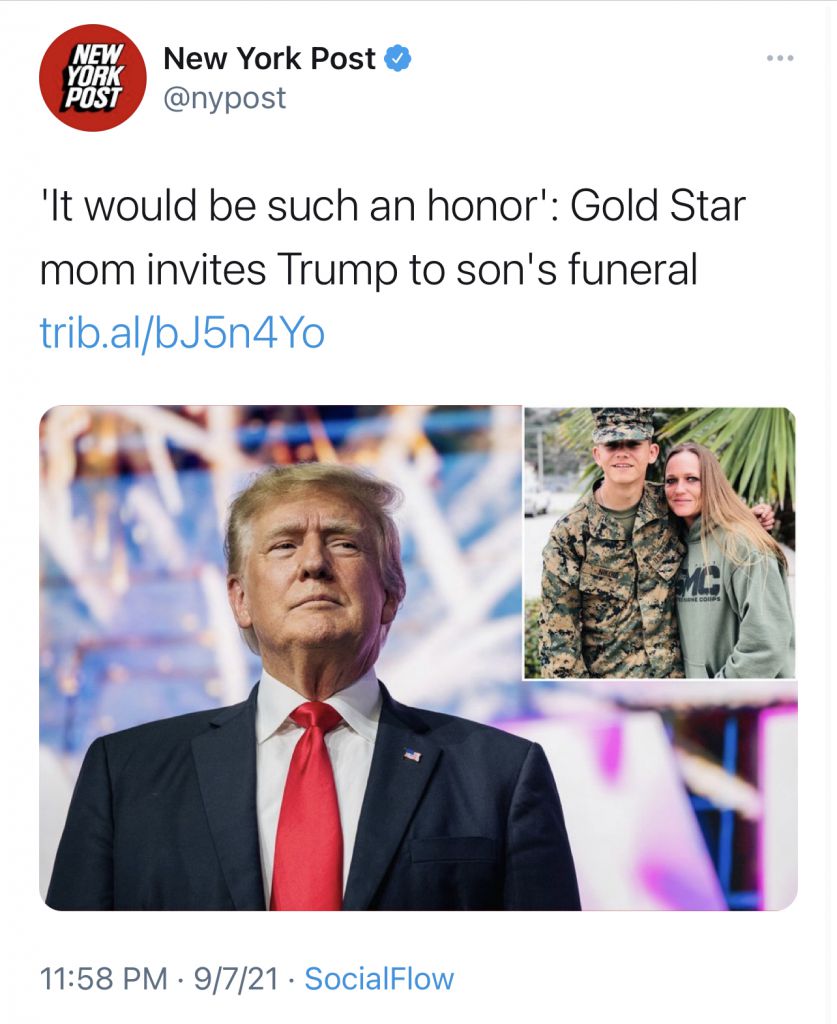Open the three-dot more options menu
The height and width of the screenshot is (1024, 837).
(780, 59)
